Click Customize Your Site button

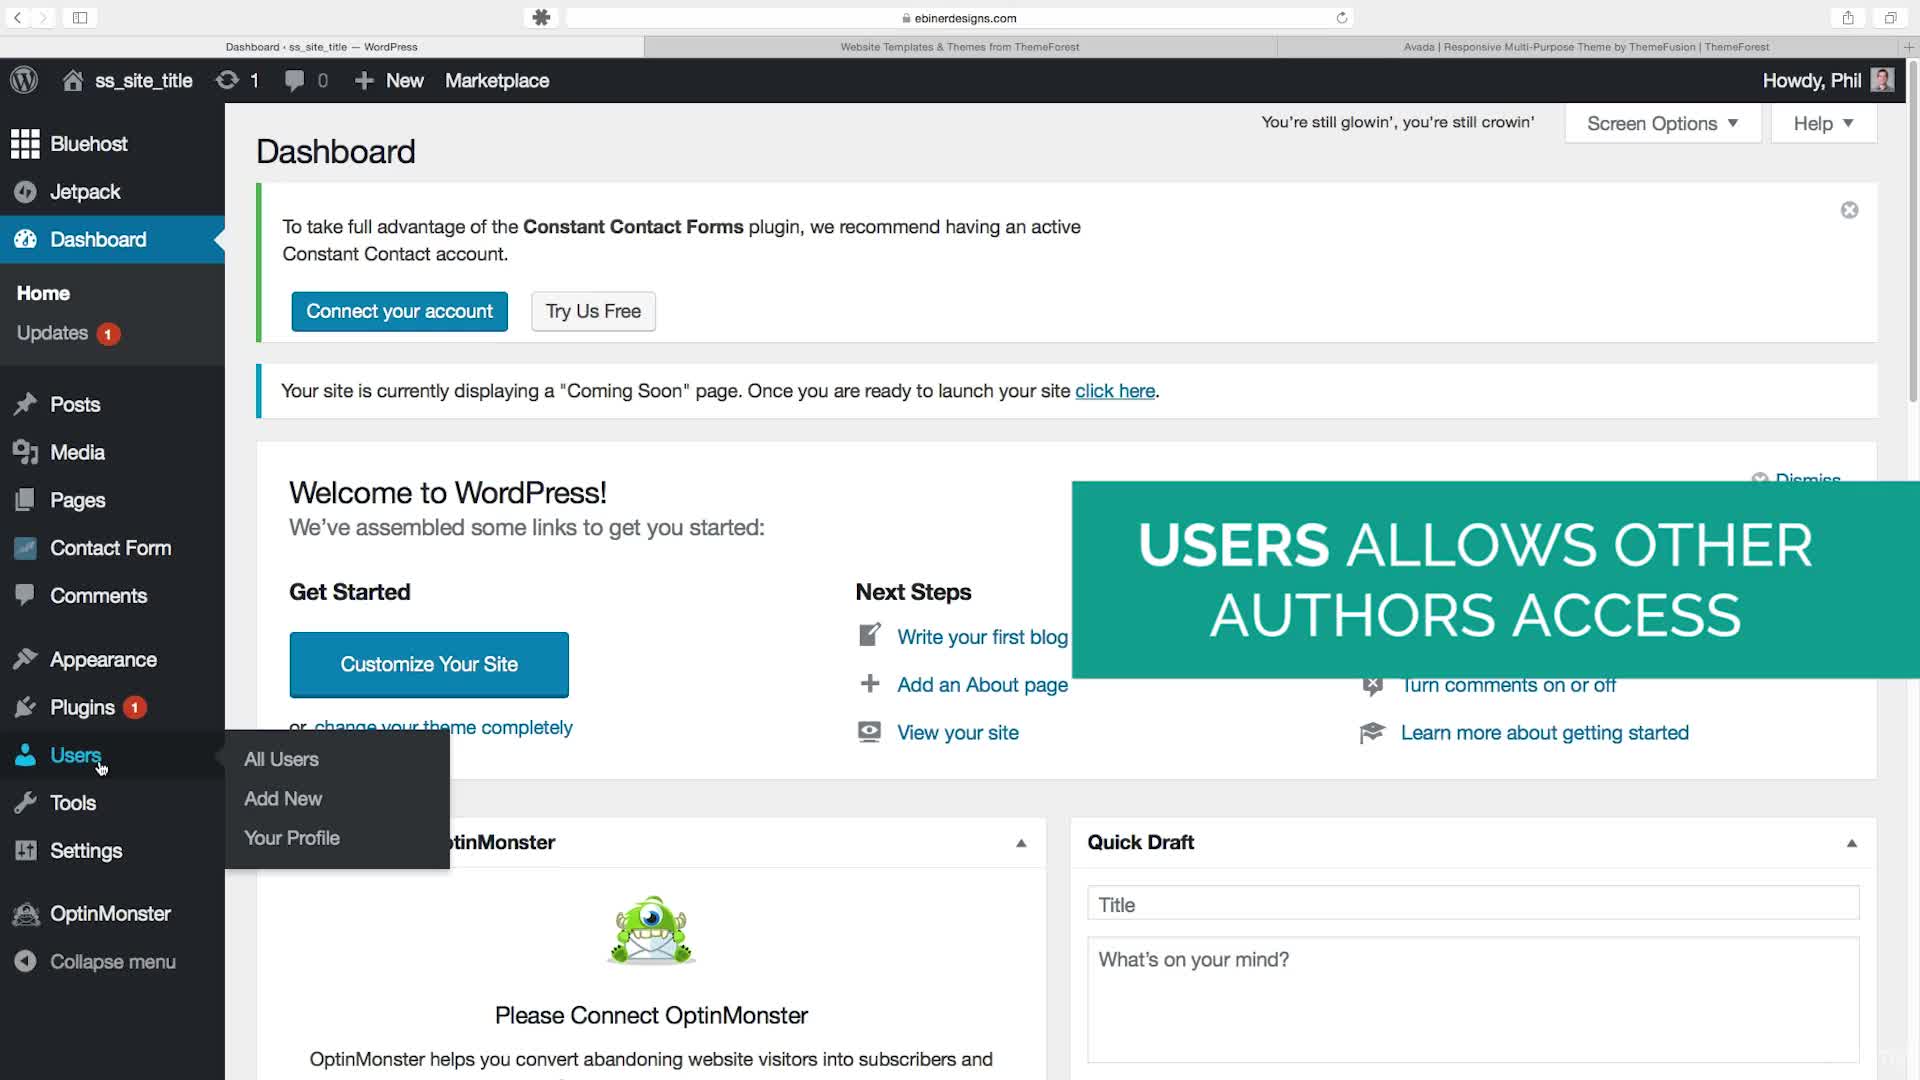[x=429, y=664]
